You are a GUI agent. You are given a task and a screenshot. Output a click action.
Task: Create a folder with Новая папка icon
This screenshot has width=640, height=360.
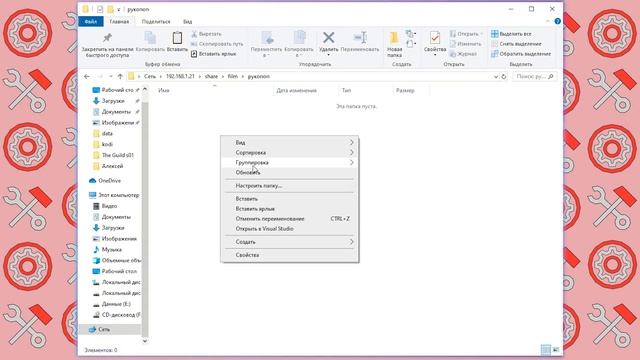click(x=394, y=38)
